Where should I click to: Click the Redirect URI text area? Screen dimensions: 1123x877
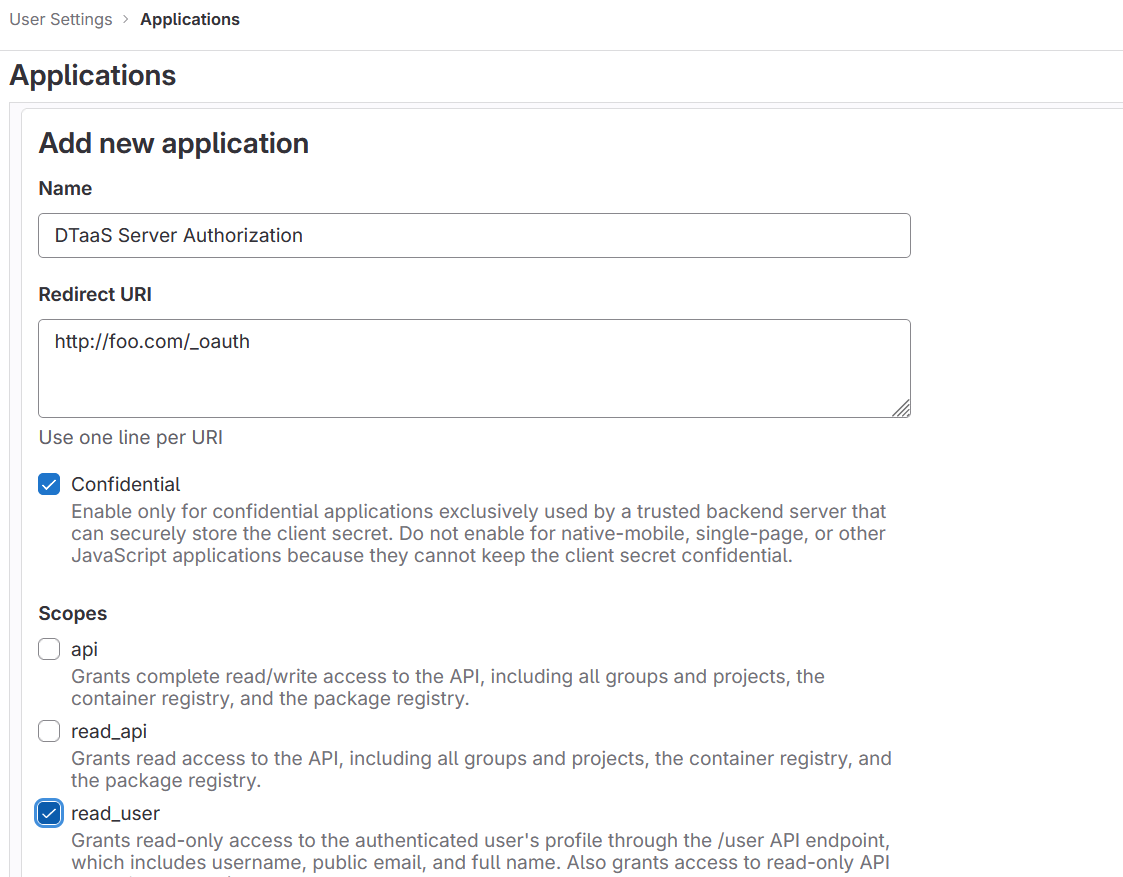pyautogui.click(x=474, y=367)
